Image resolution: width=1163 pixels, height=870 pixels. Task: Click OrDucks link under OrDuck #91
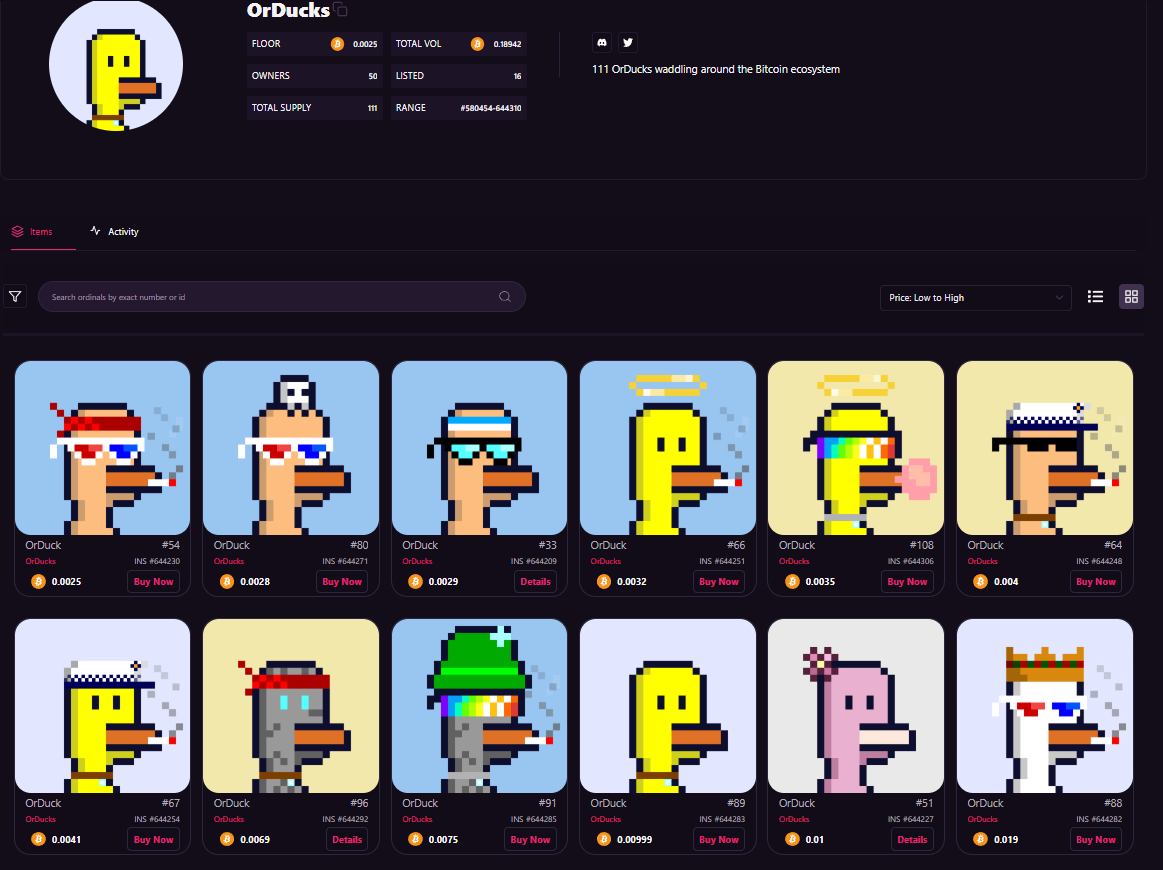pos(418,820)
